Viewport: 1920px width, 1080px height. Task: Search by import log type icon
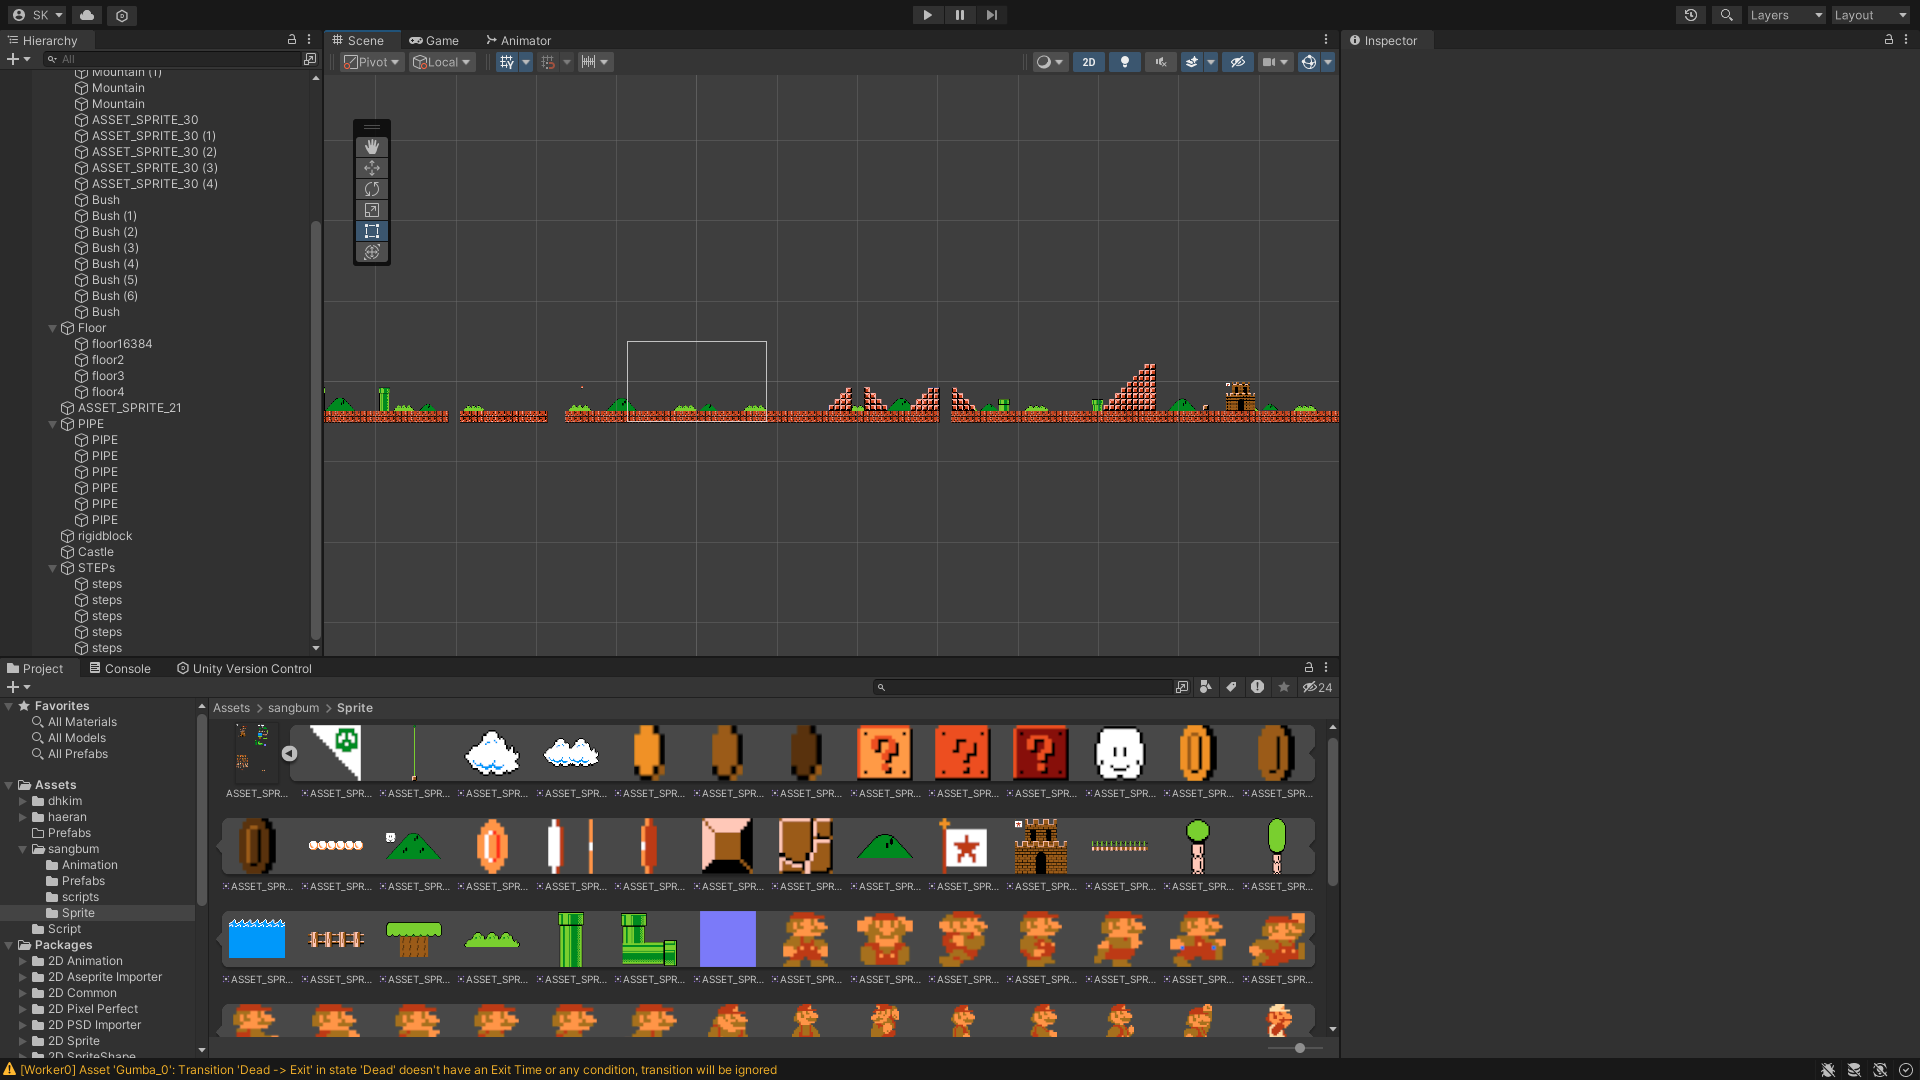[1258, 687]
